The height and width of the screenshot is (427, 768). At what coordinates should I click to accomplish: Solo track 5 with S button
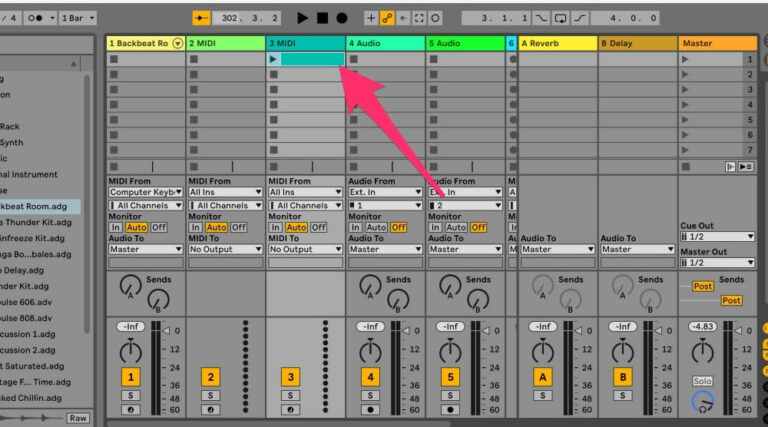pos(450,395)
